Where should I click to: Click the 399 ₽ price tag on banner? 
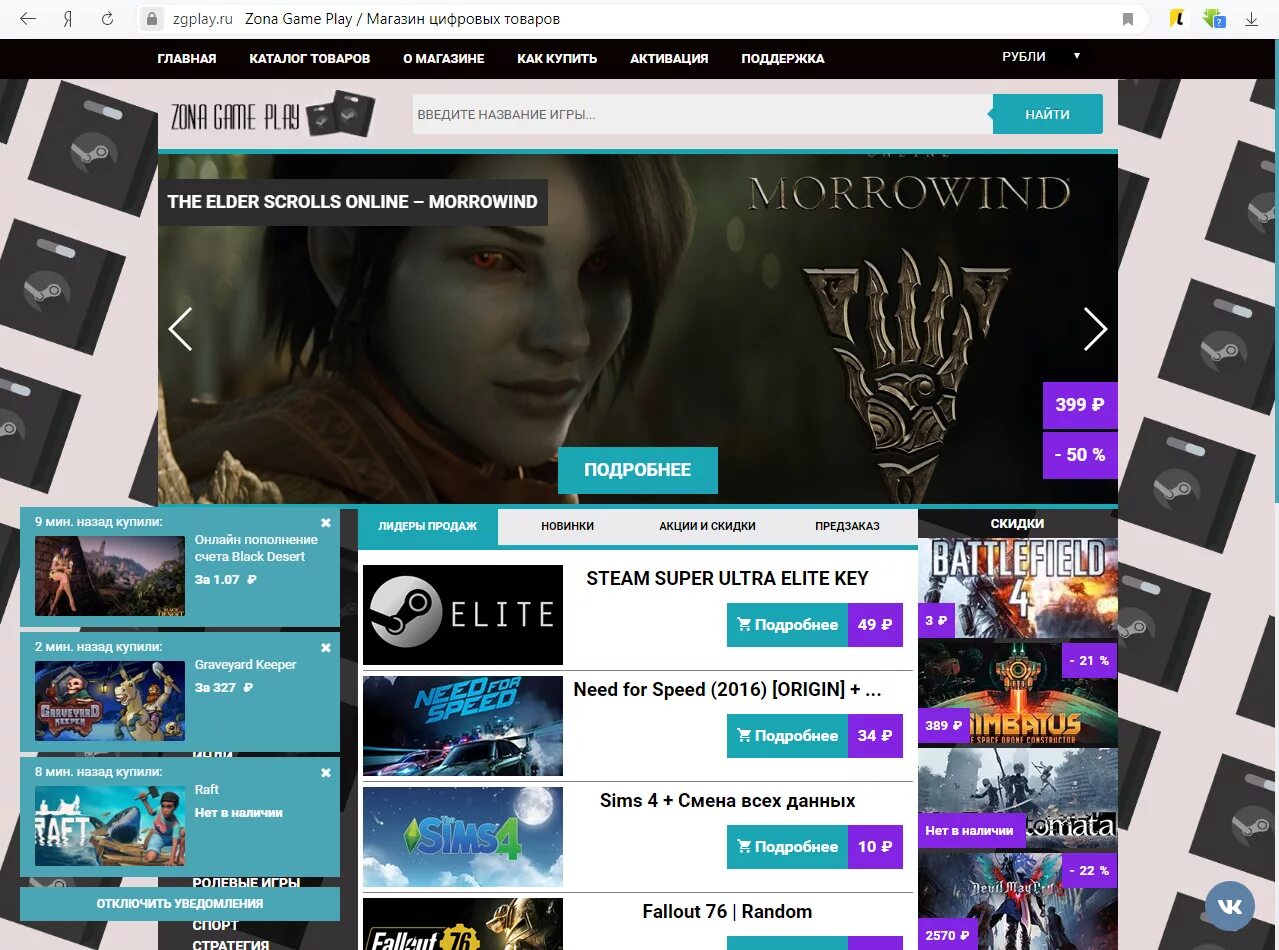click(x=1080, y=405)
